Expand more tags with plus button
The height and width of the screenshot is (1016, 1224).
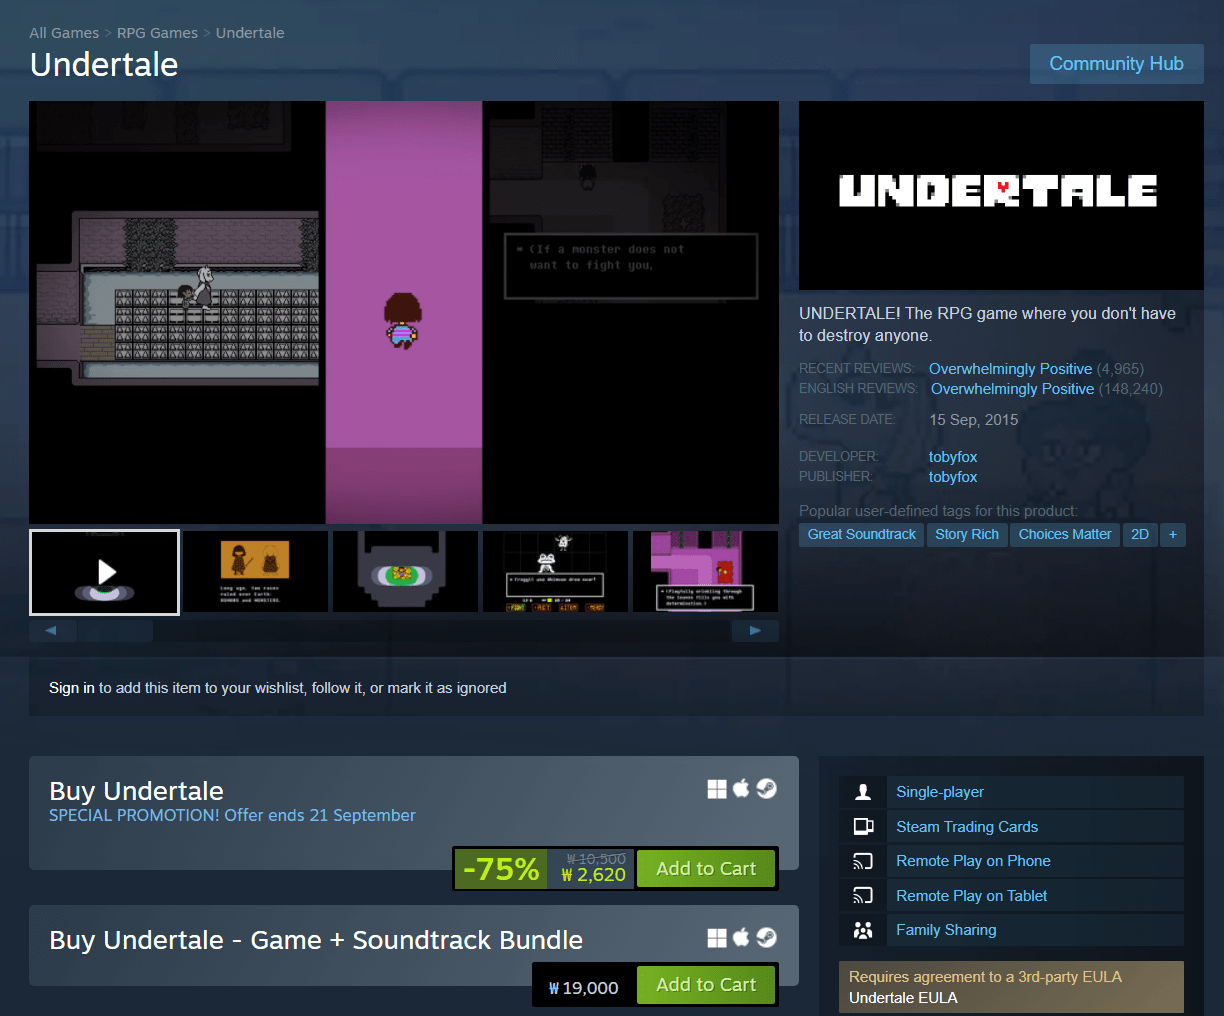[x=1173, y=534]
